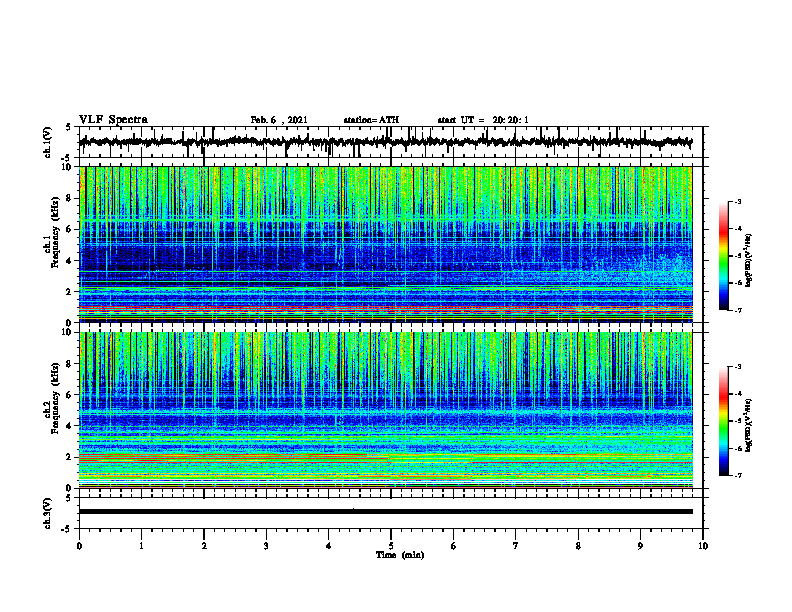The height and width of the screenshot is (612, 792).
Task: Click the time axis tick label "9"
Action: pyautogui.click(x=640, y=546)
